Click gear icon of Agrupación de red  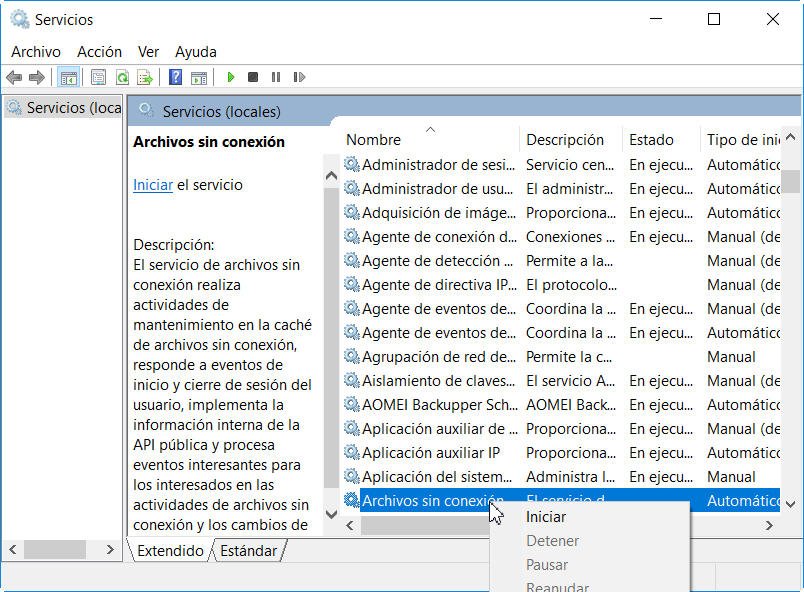pos(352,356)
